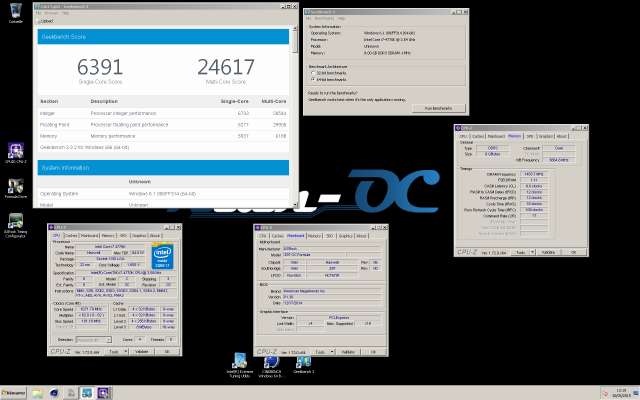
Task: Open Graphics tab in CPU-Z Mainboard window
Action: pyautogui.click(x=345, y=236)
